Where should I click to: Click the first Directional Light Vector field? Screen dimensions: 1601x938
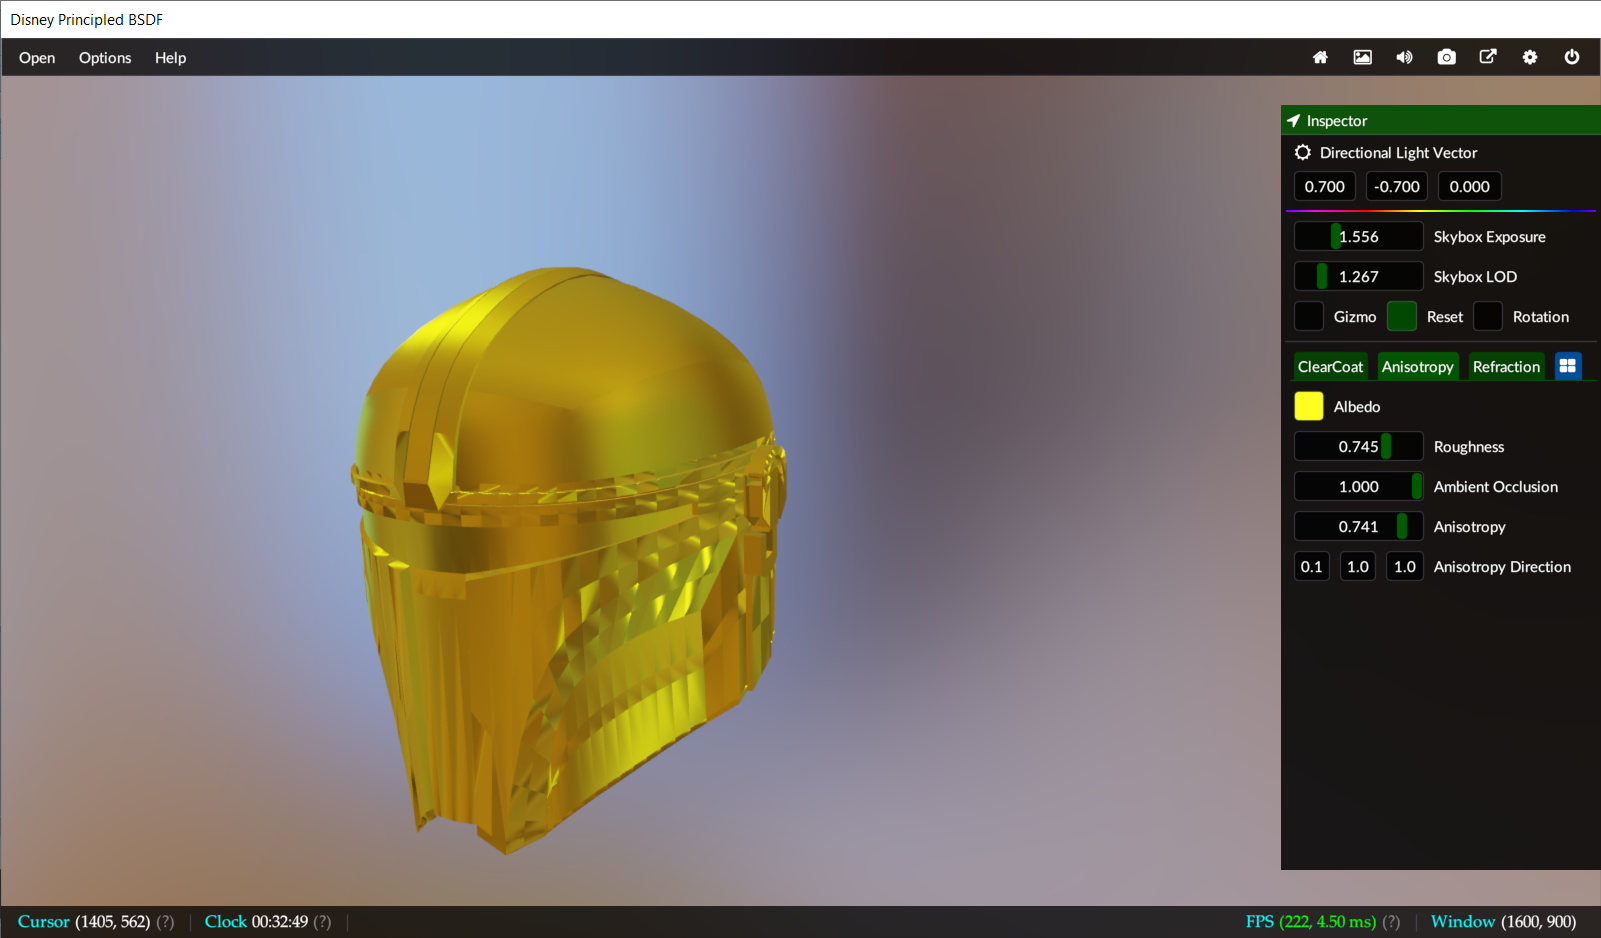[1324, 187]
